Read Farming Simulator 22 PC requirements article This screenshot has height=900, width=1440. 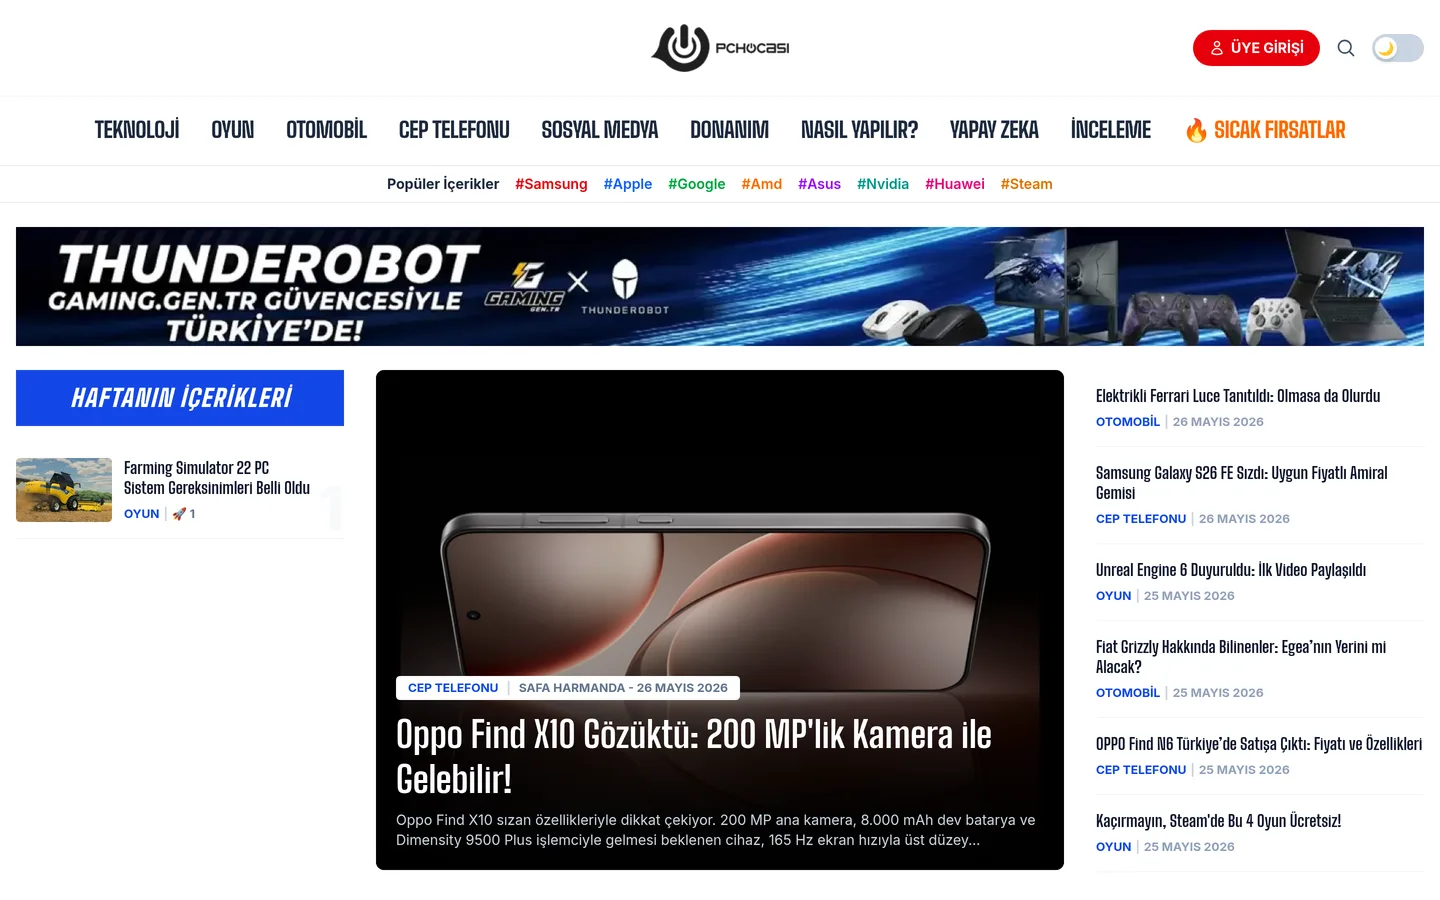tap(217, 478)
